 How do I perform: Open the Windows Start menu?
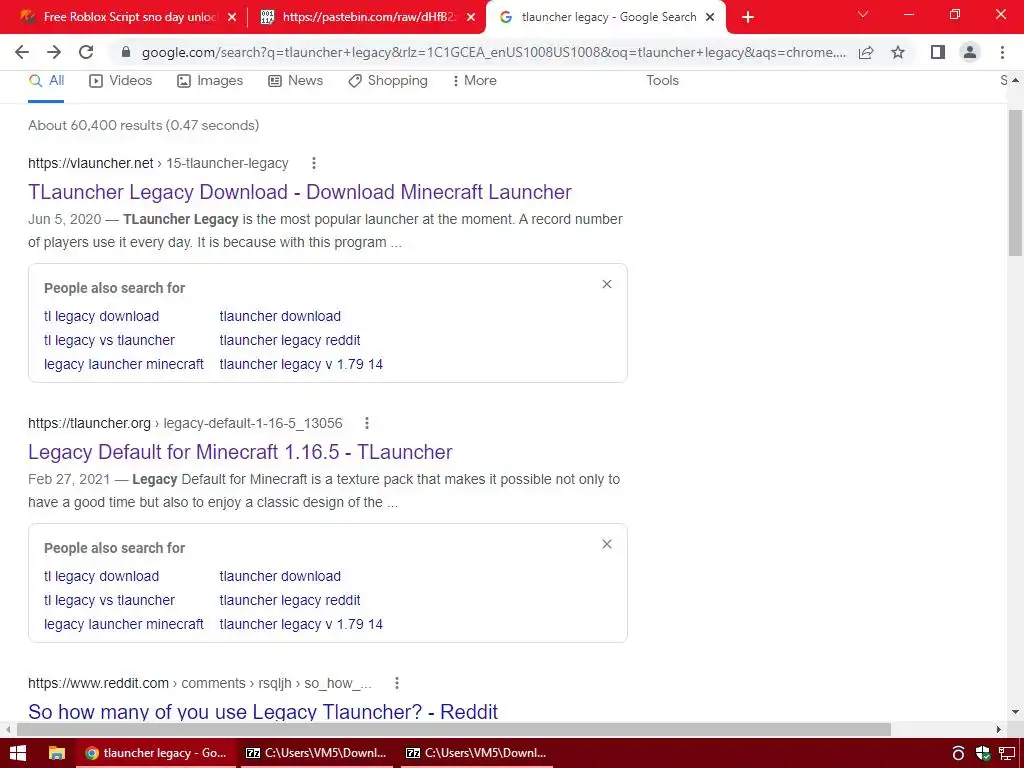click(x=18, y=753)
